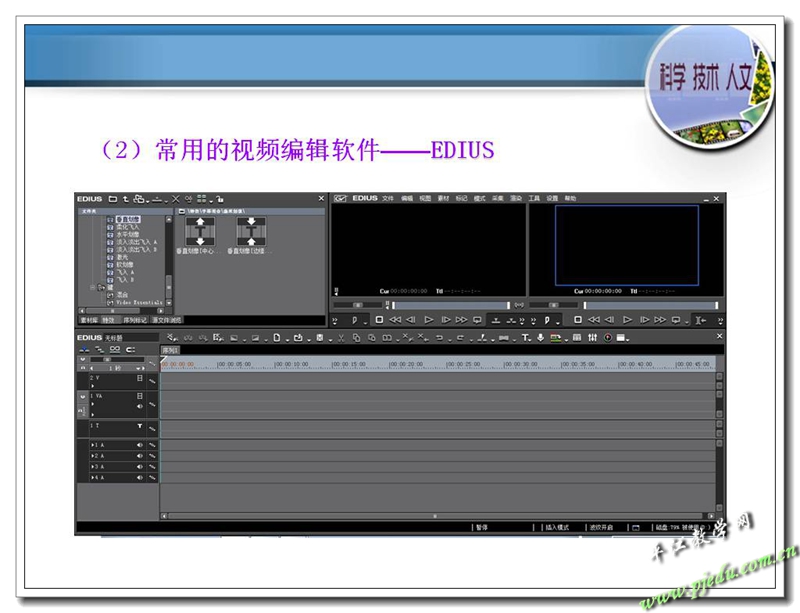Select Video Essentials in effects tree
The height and width of the screenshot is (613, 800).
pyautogui.click(x=139, y=303)
